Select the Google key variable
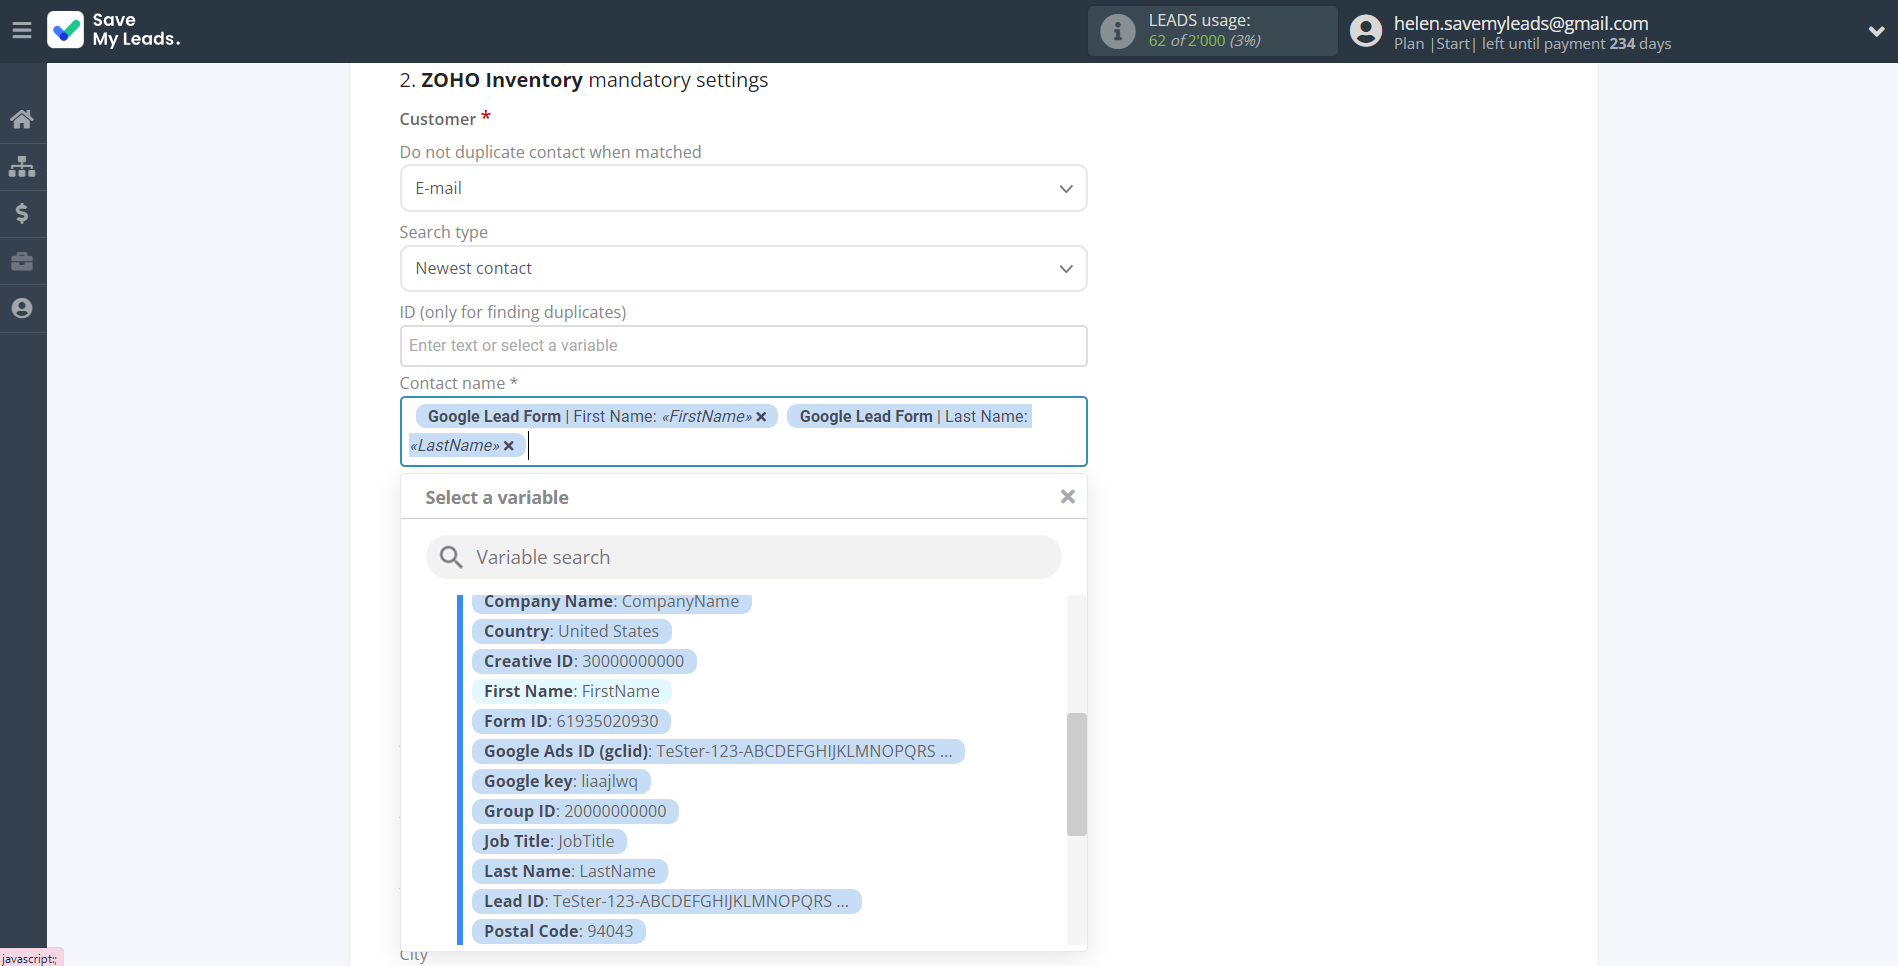Image resolution: width=1898 pixels, height=966 pixels. click(x=560, y=782)
